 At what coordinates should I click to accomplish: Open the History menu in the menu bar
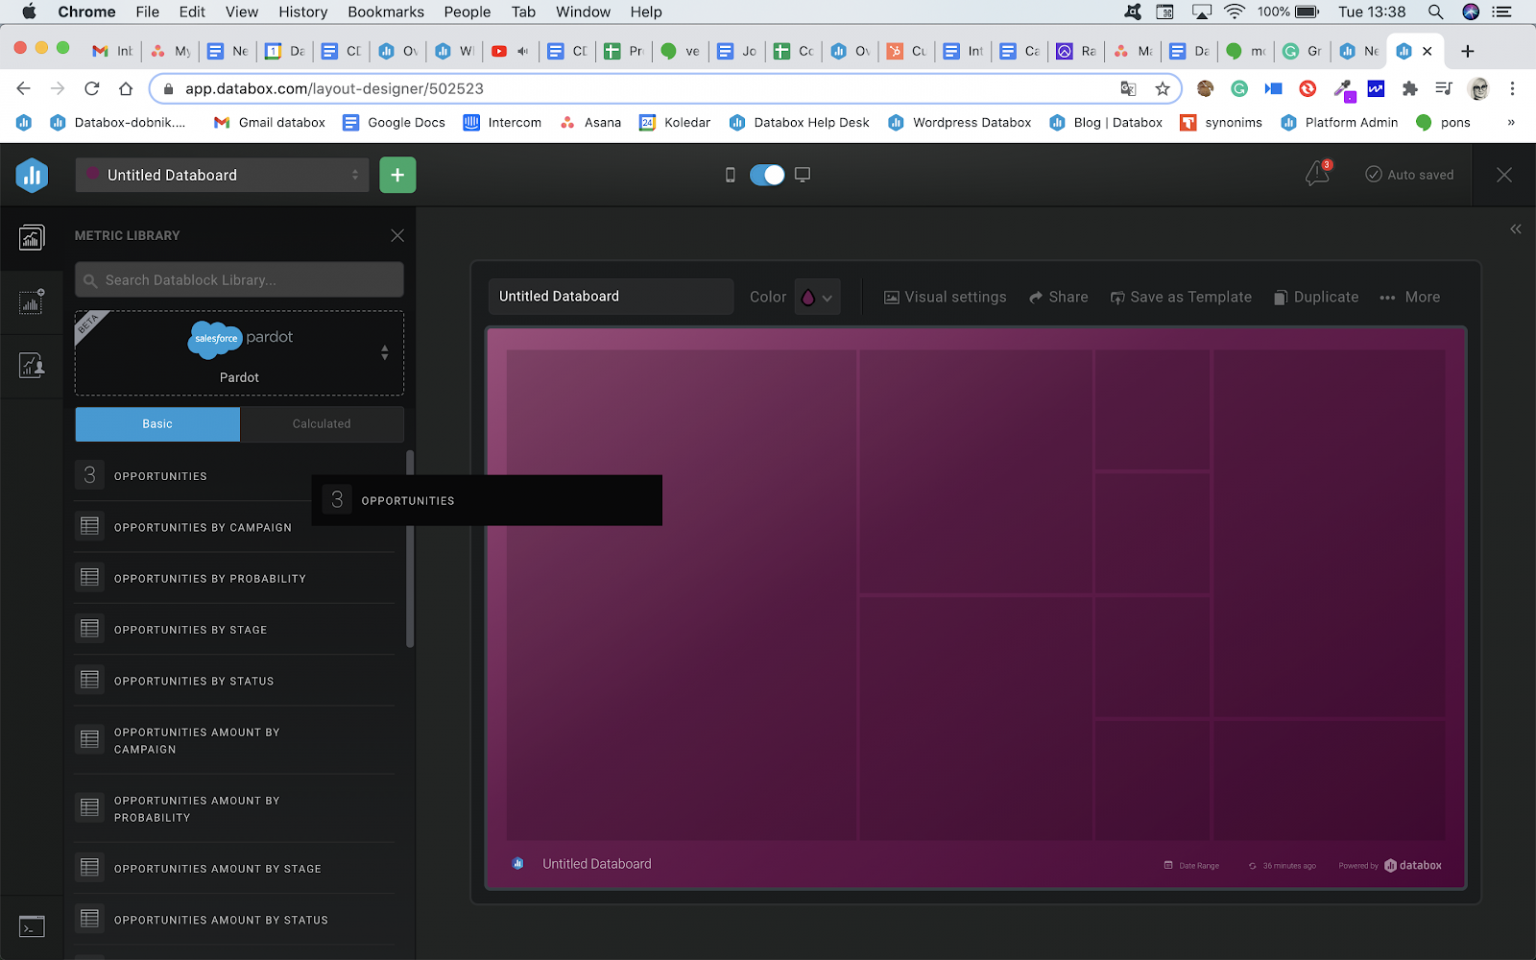[x=303, y=12]
